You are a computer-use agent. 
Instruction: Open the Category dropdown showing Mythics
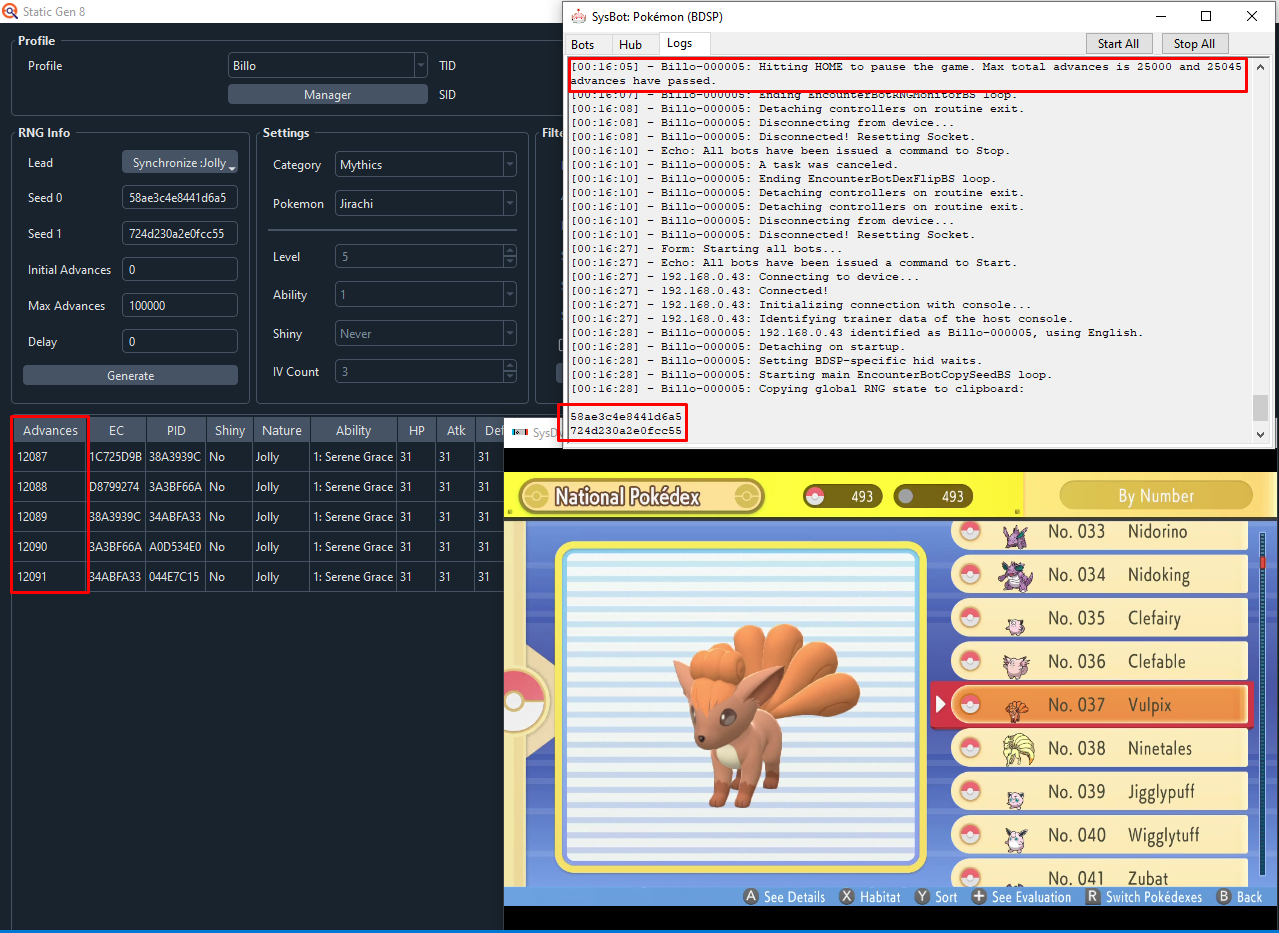tap(426, 165)
